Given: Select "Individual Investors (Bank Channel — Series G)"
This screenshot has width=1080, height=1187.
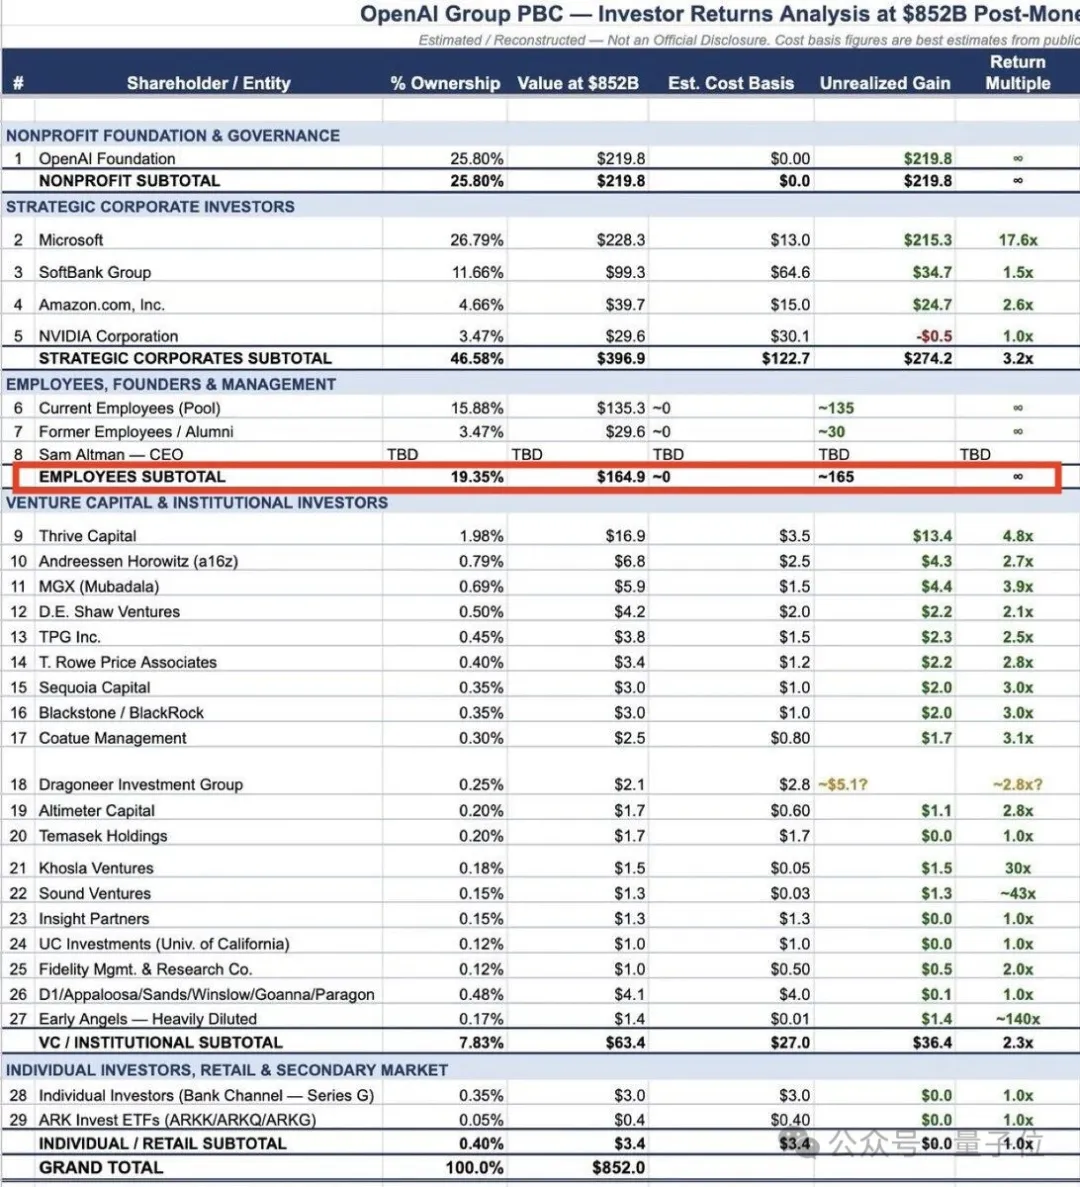Looking at the screenshot, I should click(206, 1095).
